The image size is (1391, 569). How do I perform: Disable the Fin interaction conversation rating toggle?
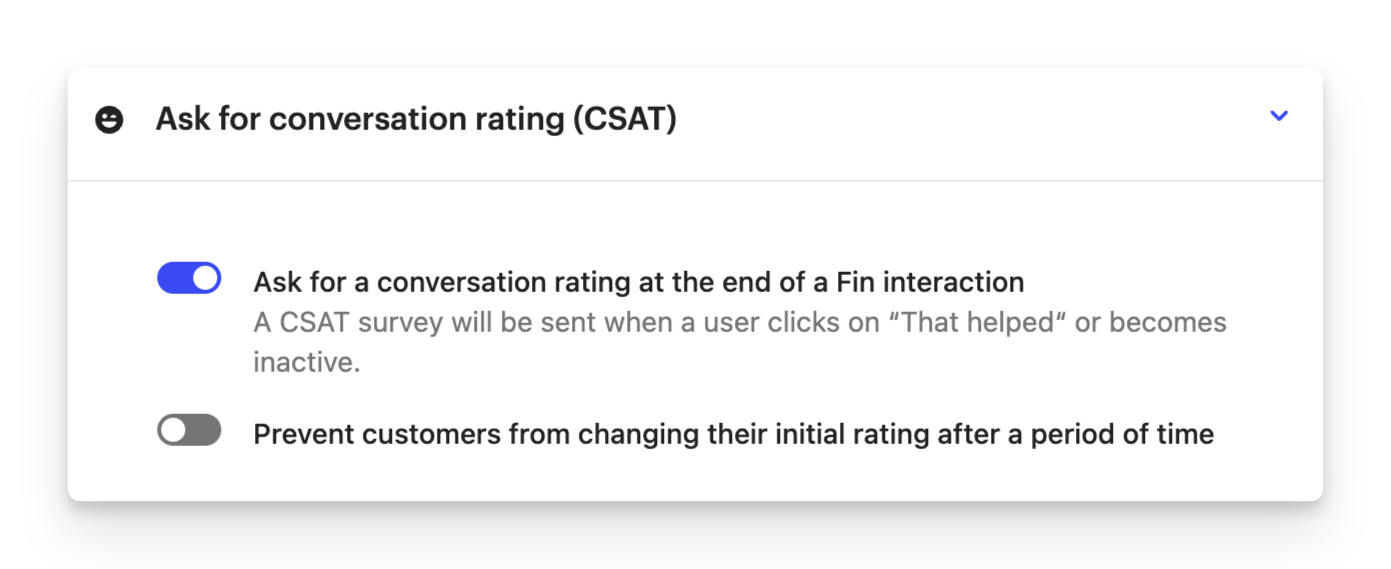189,278
